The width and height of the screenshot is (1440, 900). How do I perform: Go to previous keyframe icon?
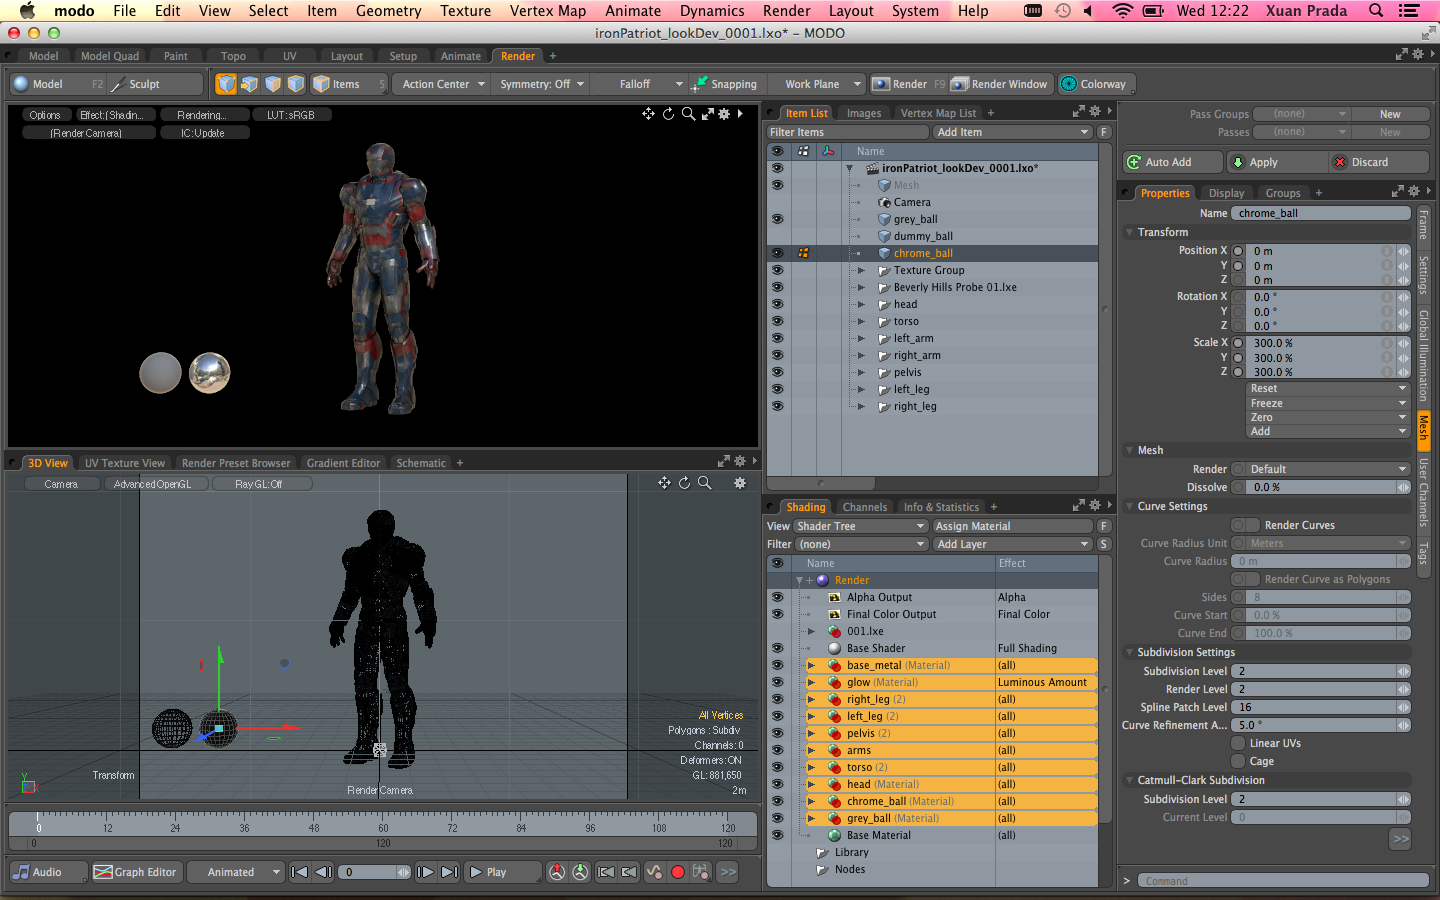point(606,872)
